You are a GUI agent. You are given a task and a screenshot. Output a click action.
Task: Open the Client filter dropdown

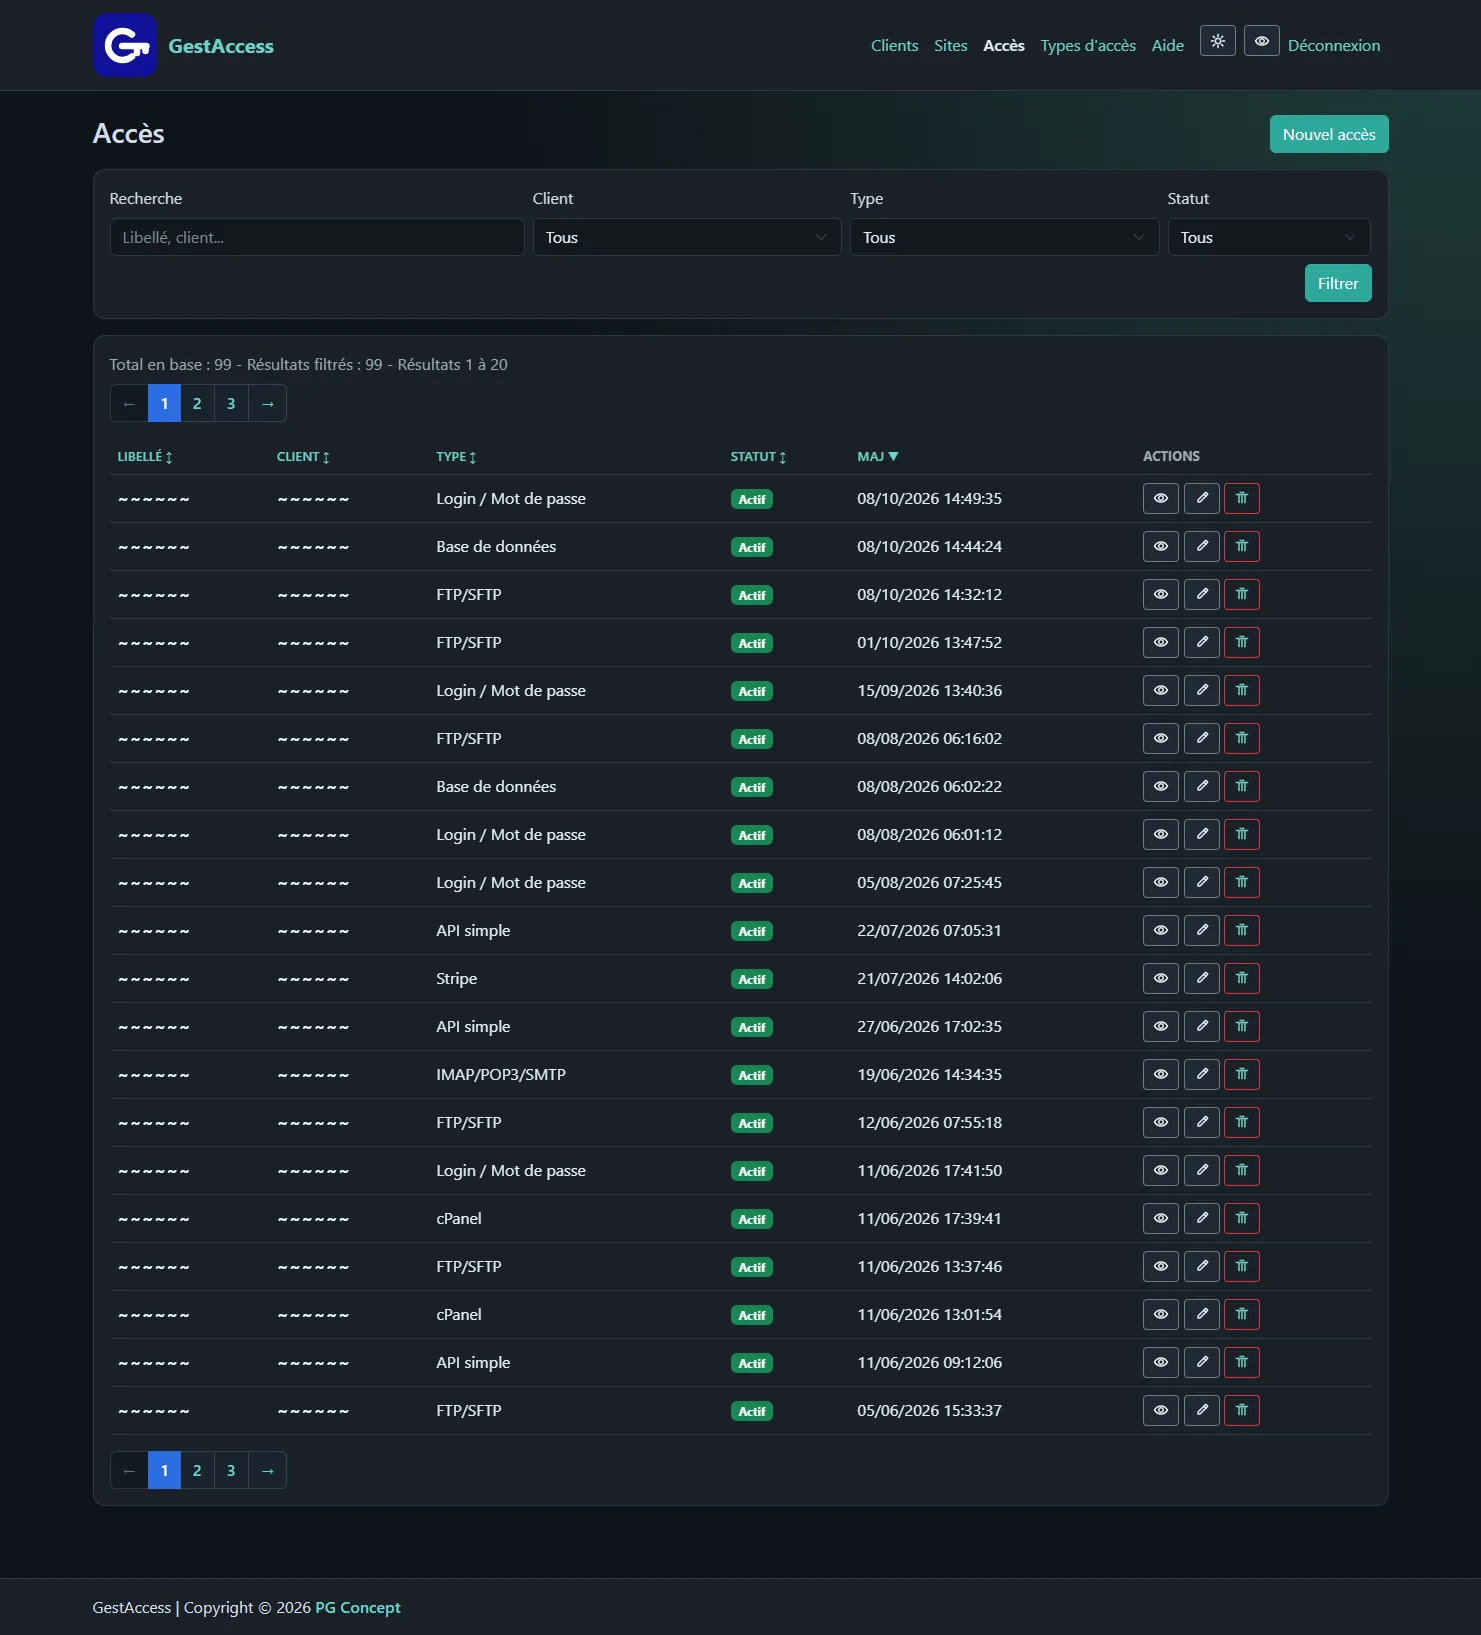point(686,237)
